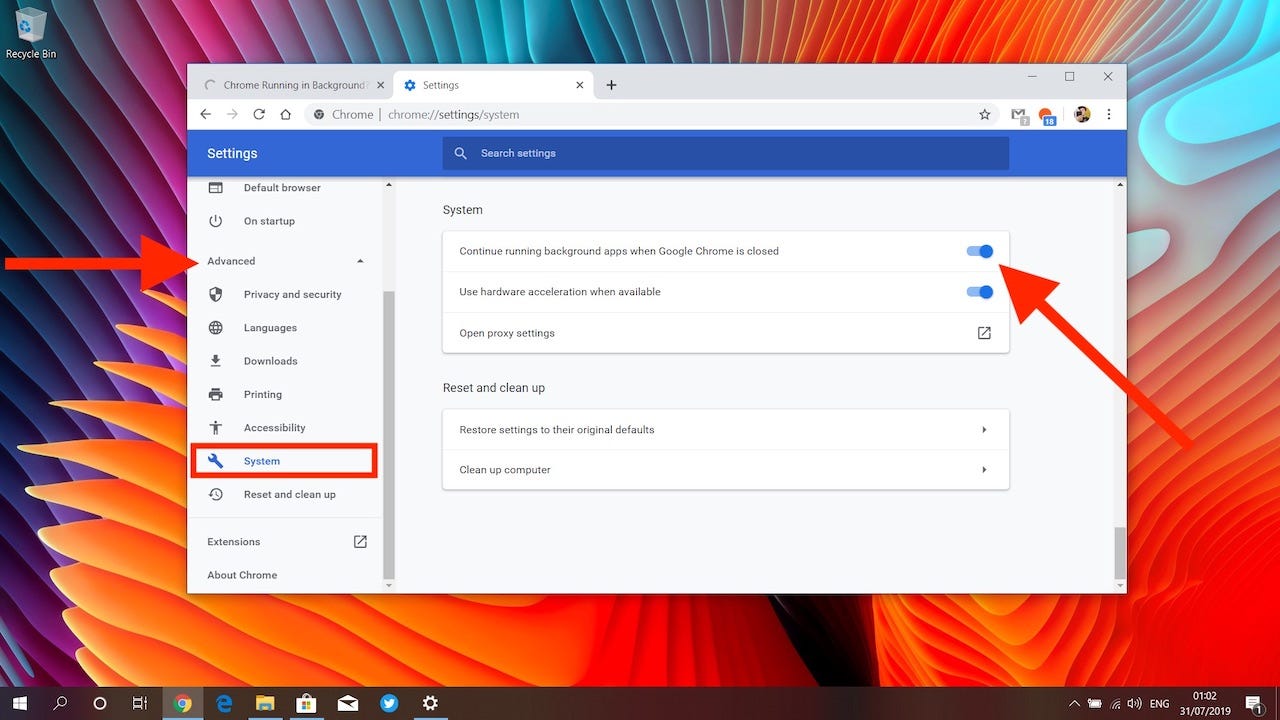Open the Recycle Bin desktop icon
Viewport: 1280px width, 720px height.
(x=31, y=32)
